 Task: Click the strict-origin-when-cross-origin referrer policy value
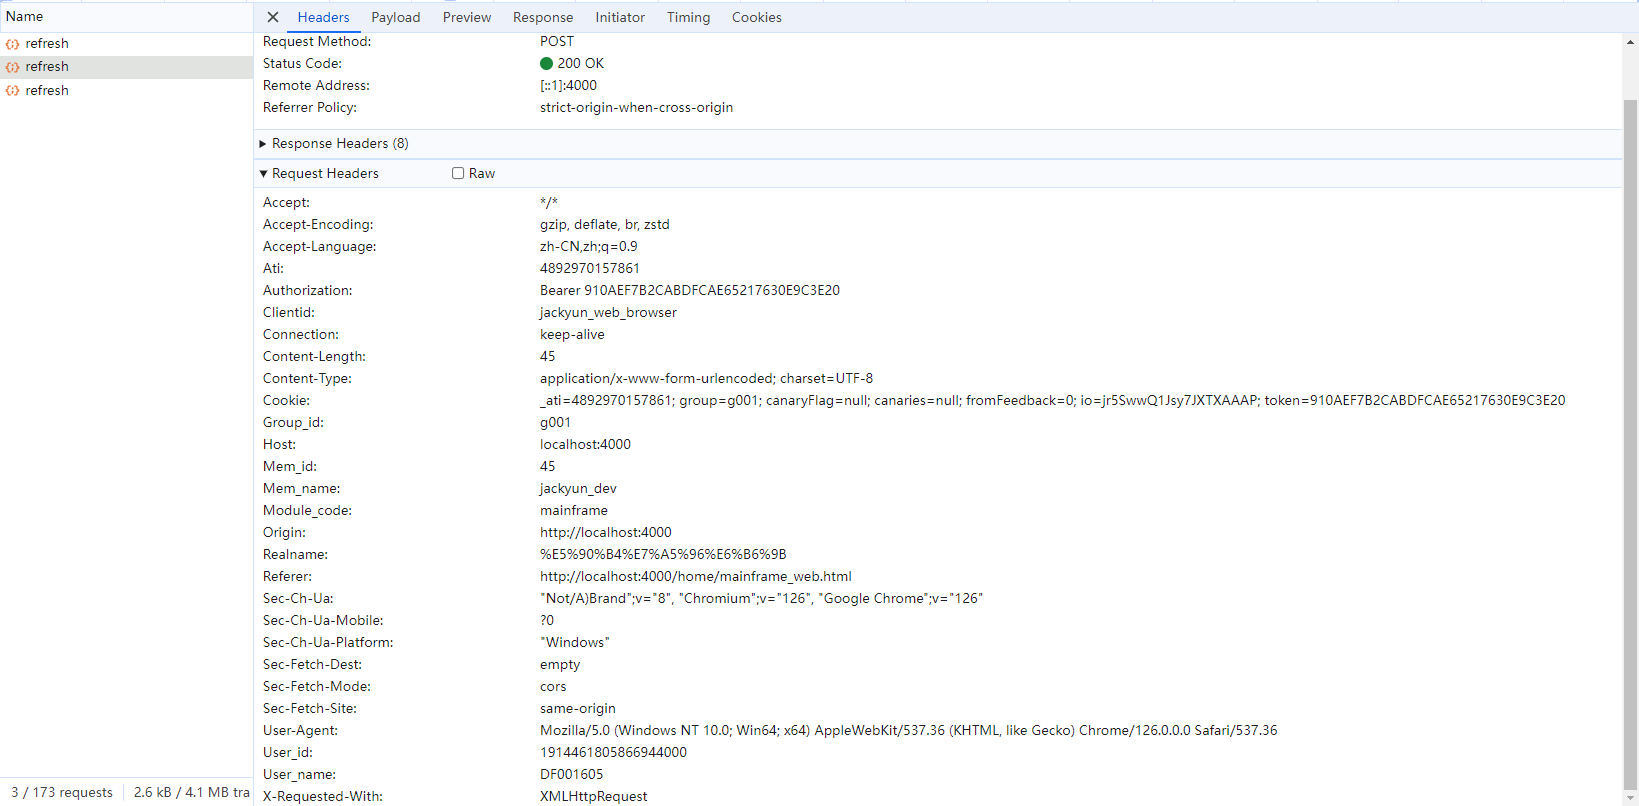point(636,108)
